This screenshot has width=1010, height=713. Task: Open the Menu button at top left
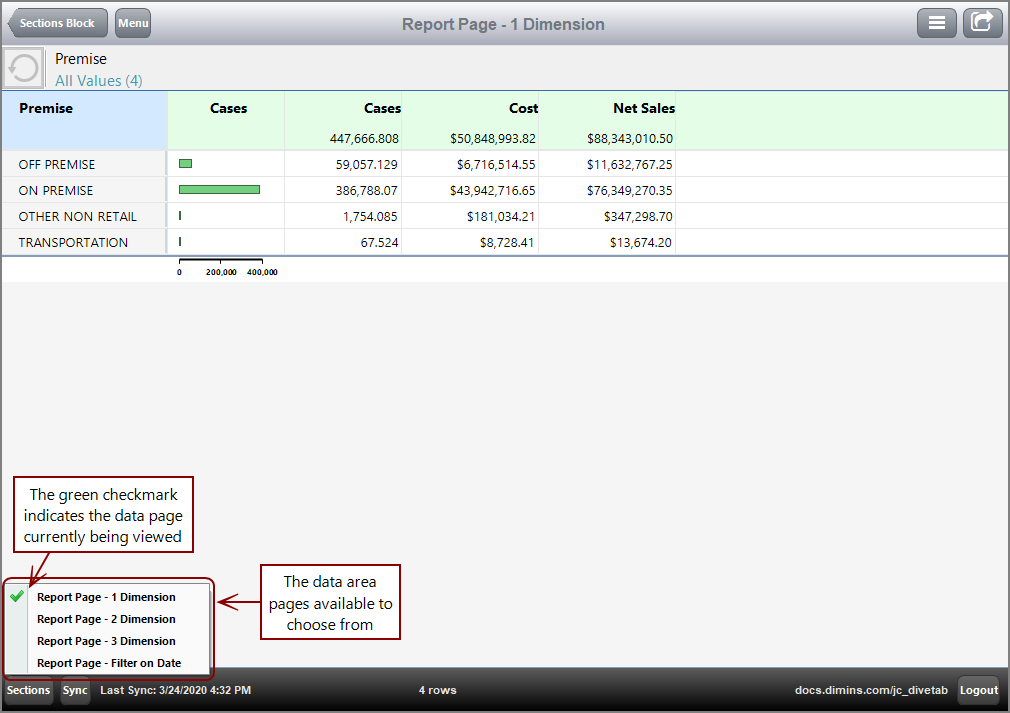(132, 22)
